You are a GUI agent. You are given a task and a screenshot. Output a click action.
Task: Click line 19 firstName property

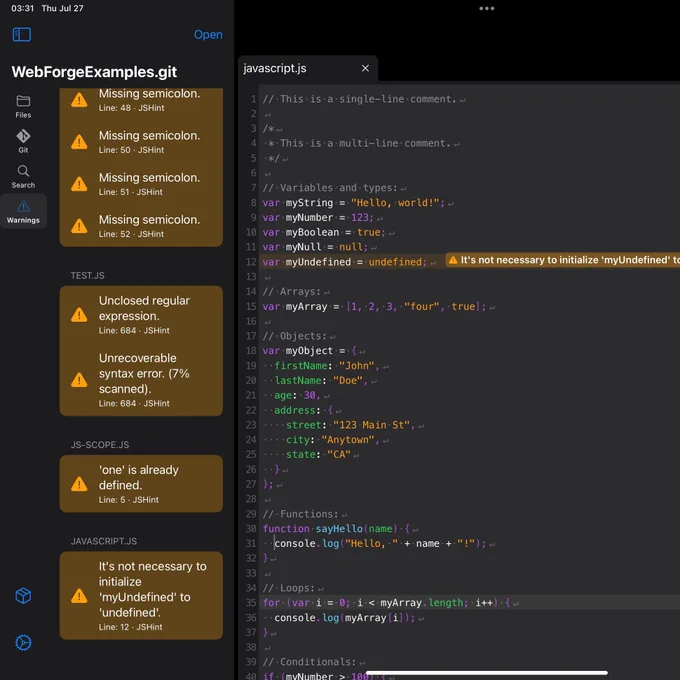[327, 366]
